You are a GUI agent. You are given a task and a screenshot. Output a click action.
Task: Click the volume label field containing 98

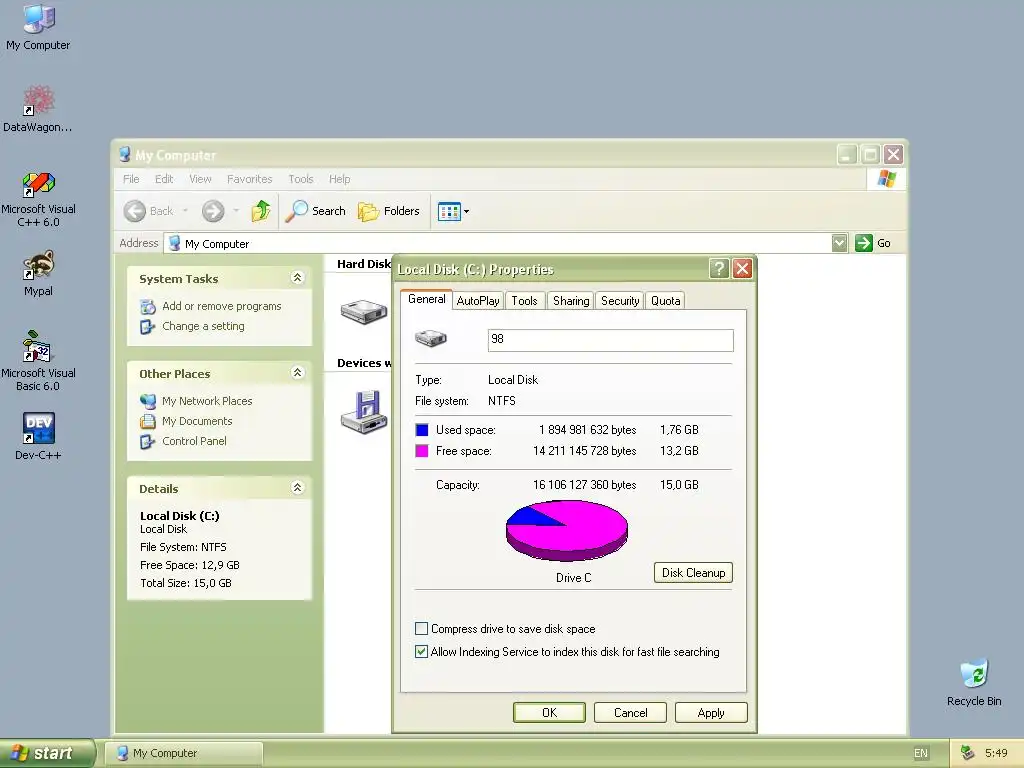point(611,340)
